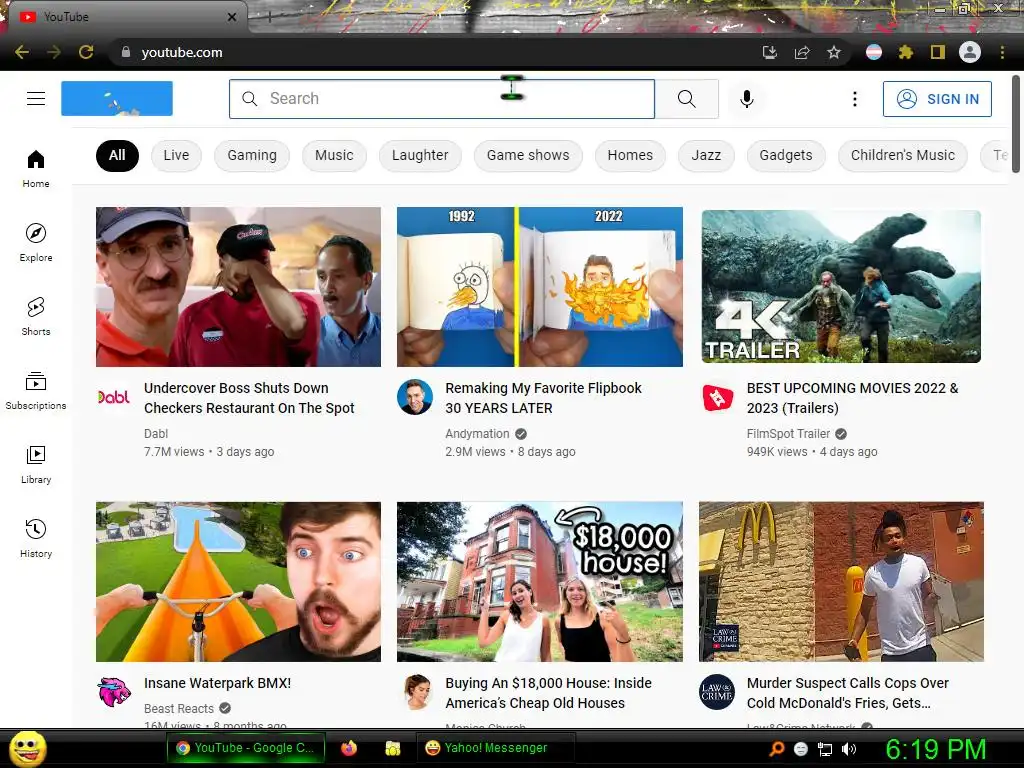Screen dimensions: 1024x768
Task: Select the Homes filter chip
Action: 630,155
